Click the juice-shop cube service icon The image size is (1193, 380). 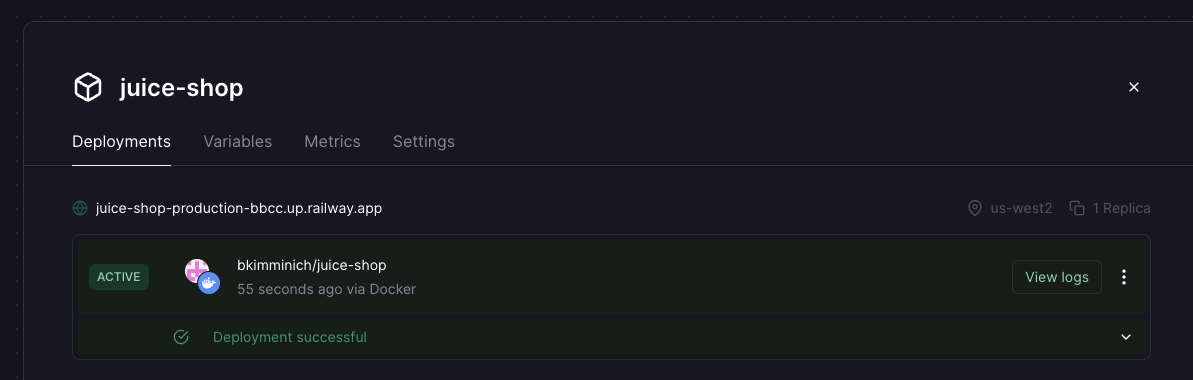coord(87,88)
